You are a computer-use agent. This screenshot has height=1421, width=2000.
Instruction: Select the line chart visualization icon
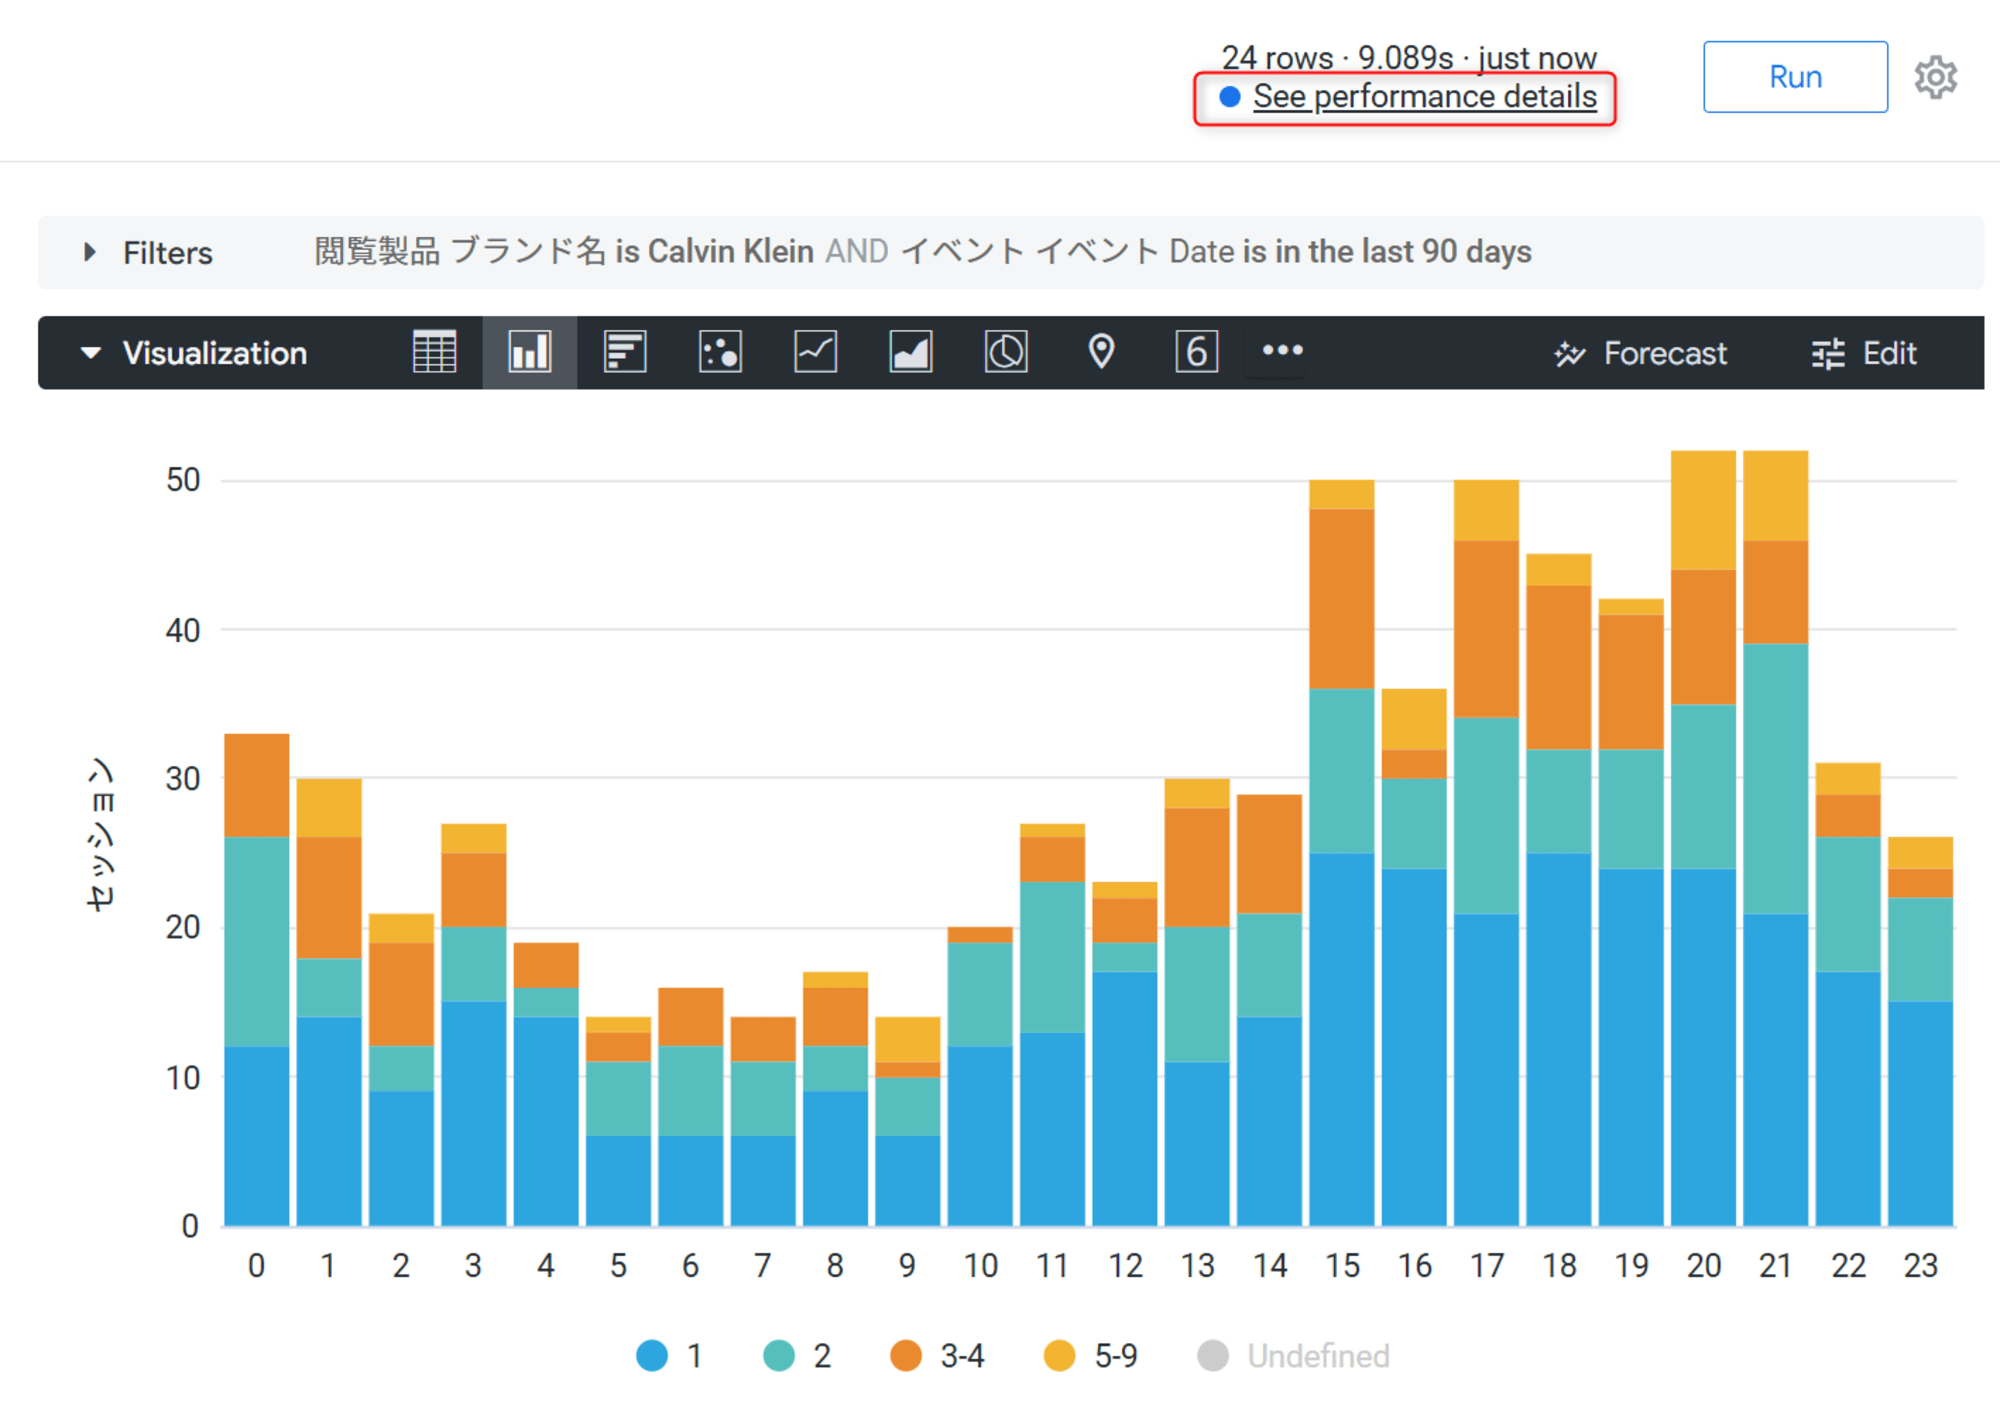[x=815, y=352]
